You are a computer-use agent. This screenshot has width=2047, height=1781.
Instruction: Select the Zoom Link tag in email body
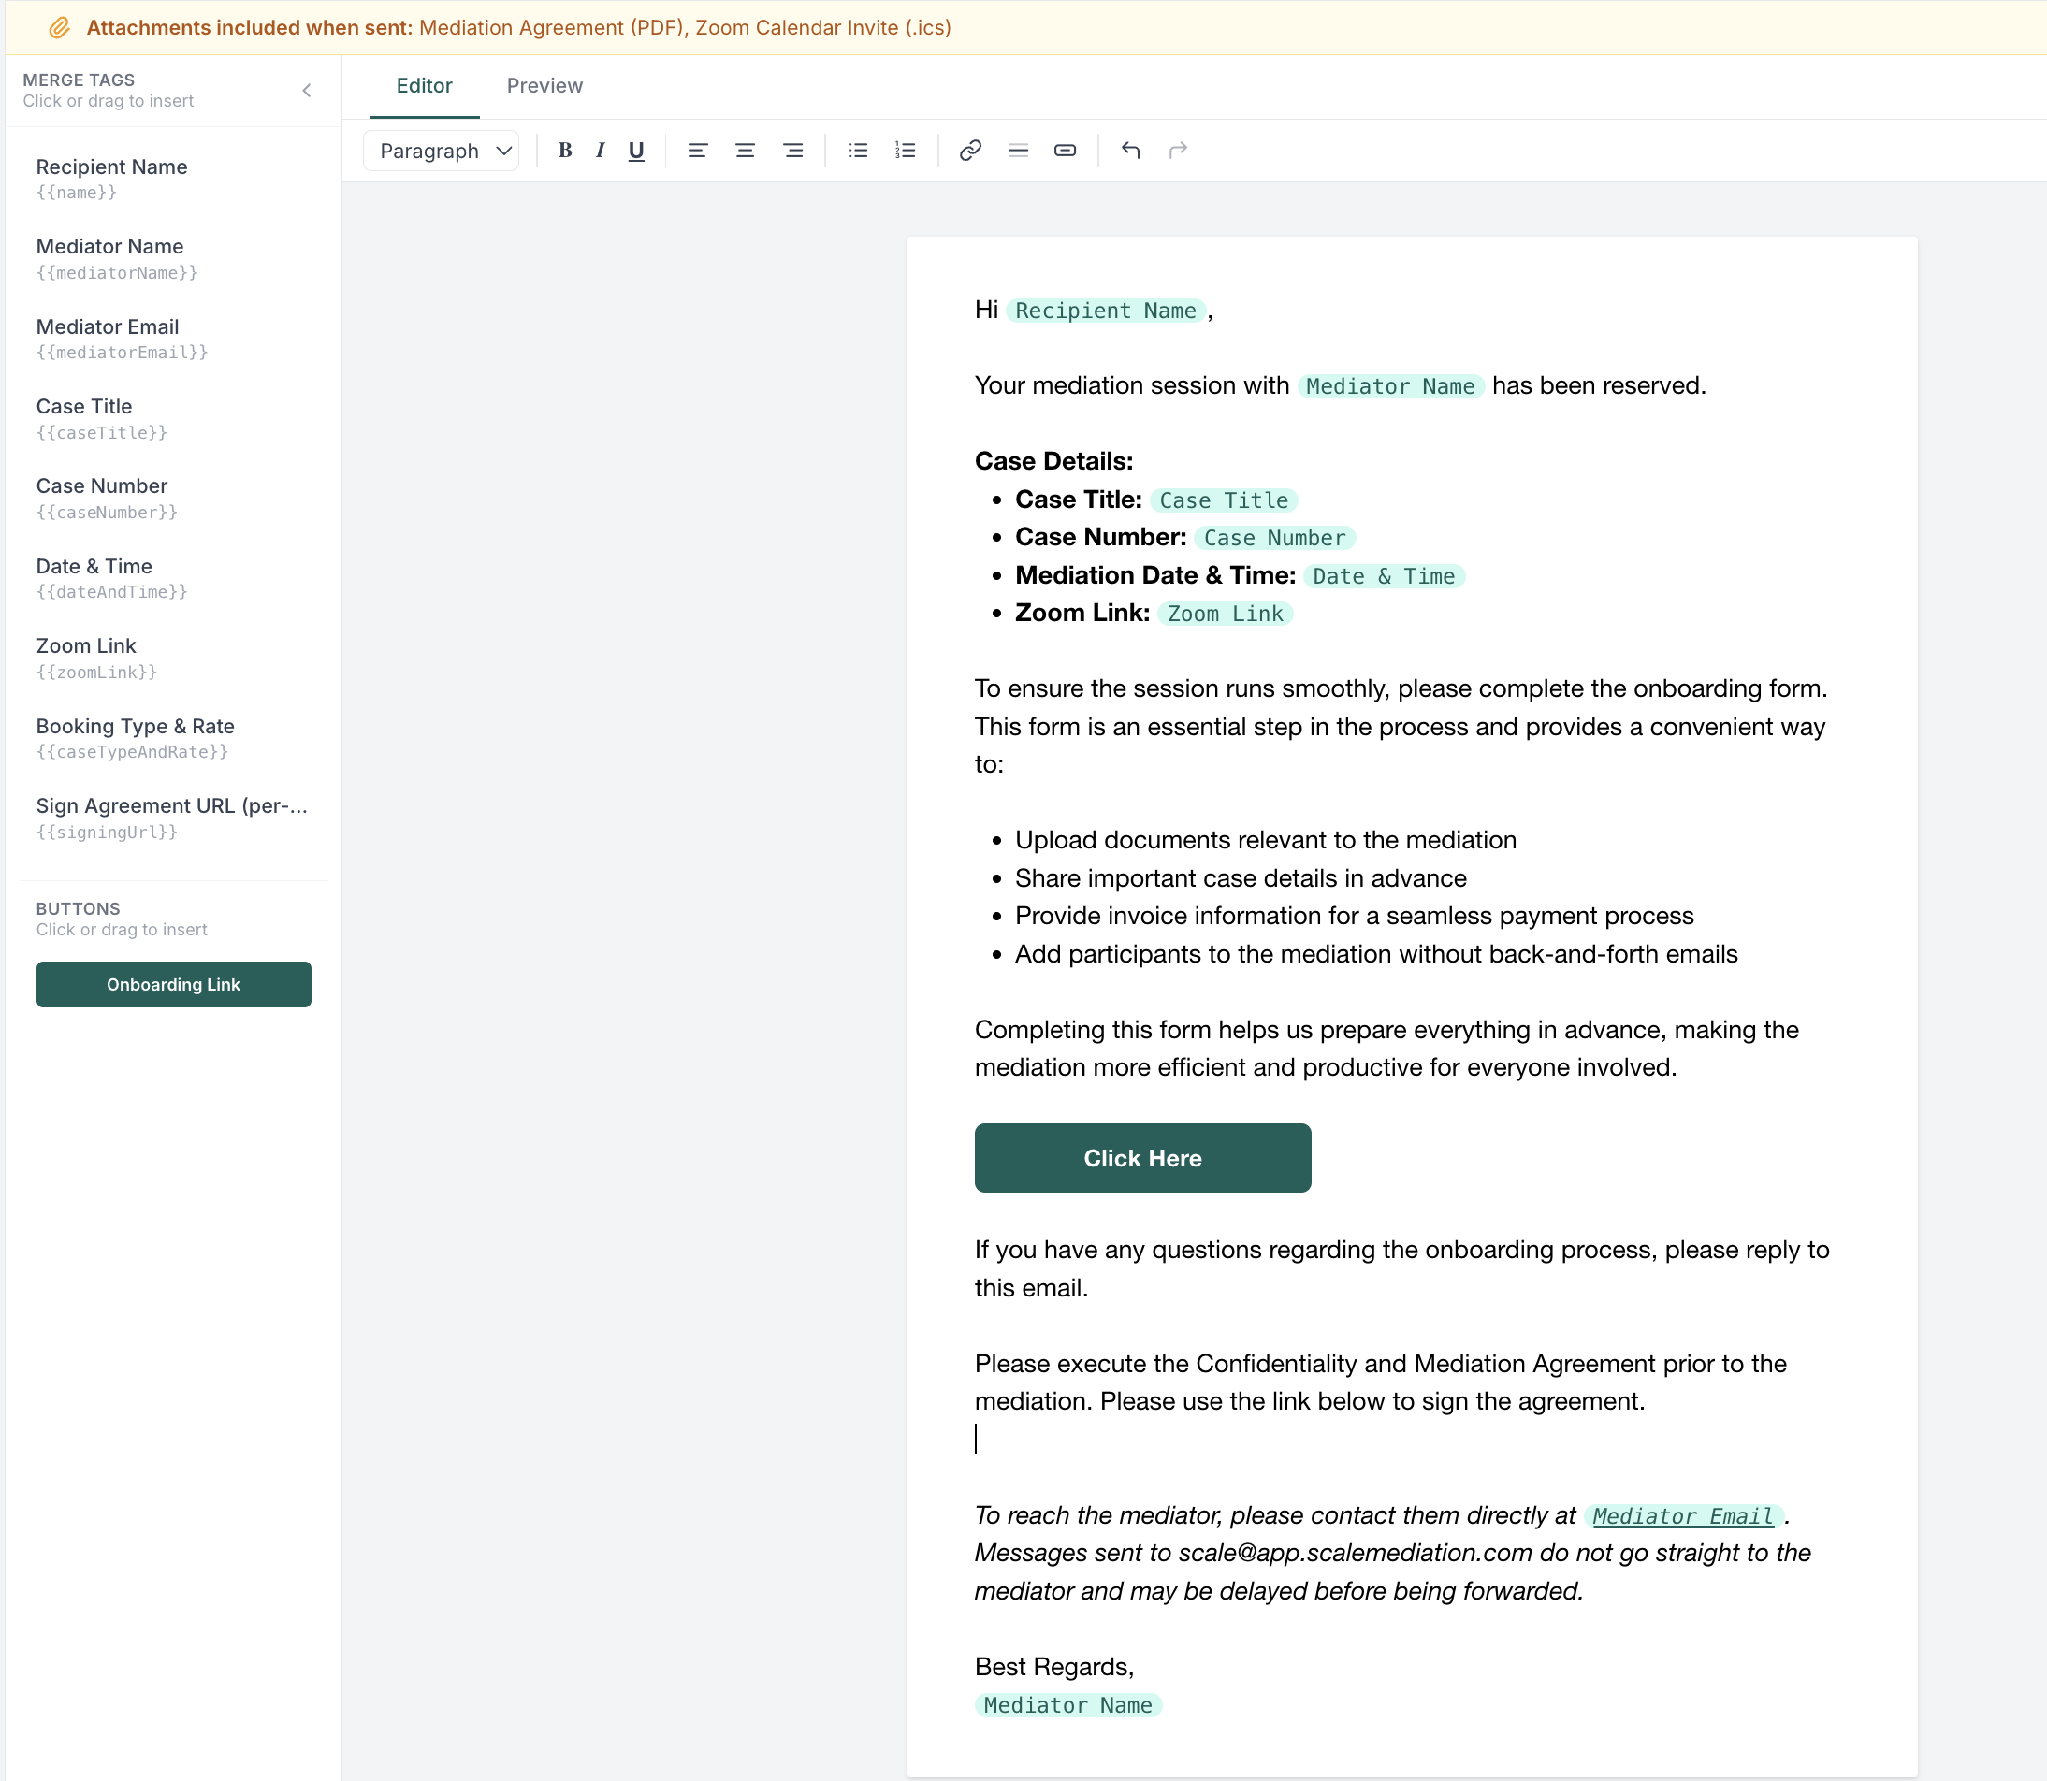[1225, 614]
